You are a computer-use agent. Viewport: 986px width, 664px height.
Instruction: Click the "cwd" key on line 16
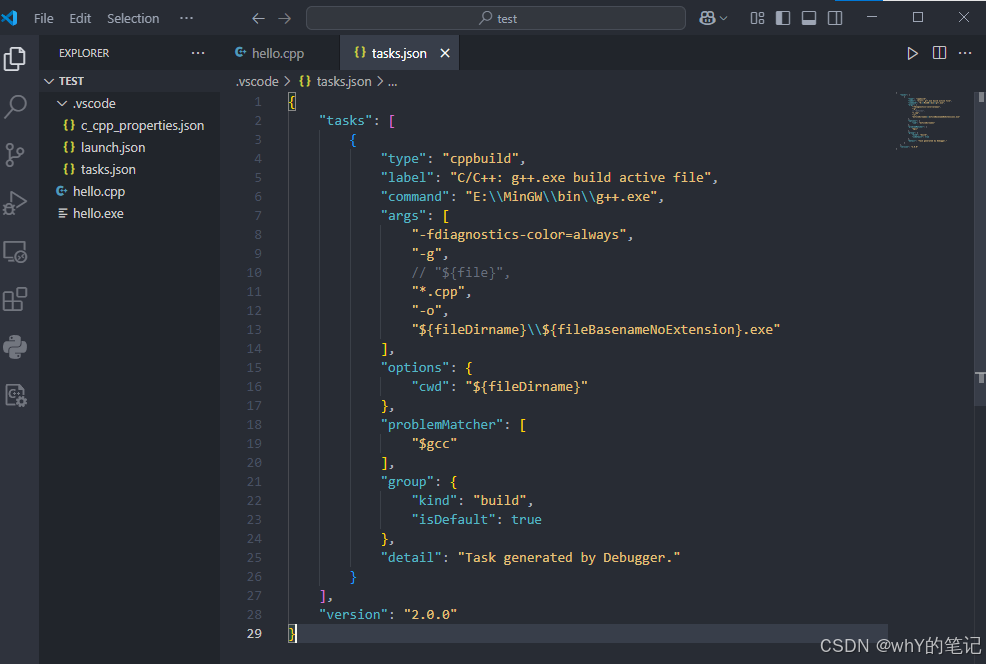click(x=431, y=387)
